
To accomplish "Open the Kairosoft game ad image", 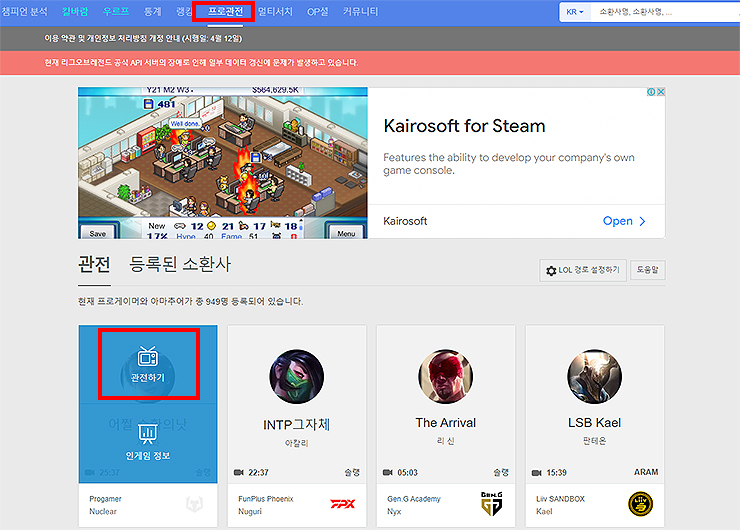I will click(x=223, y=163).
